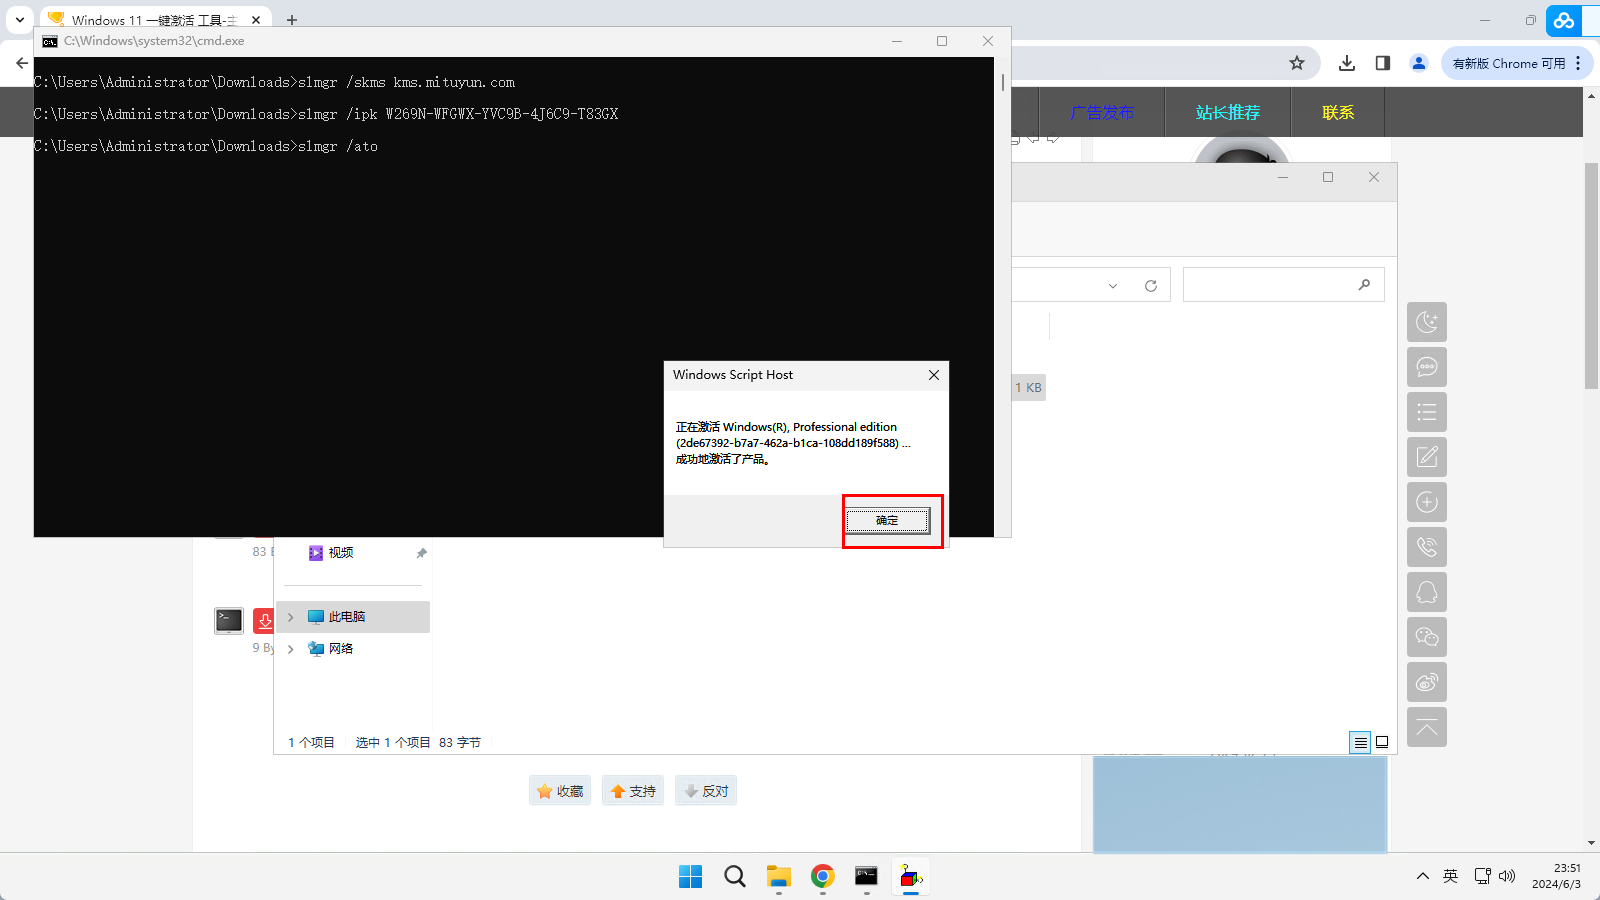Screen dimensions: 1600x900
Task: Click the 反对 downvote button
Action: point(706,791)
